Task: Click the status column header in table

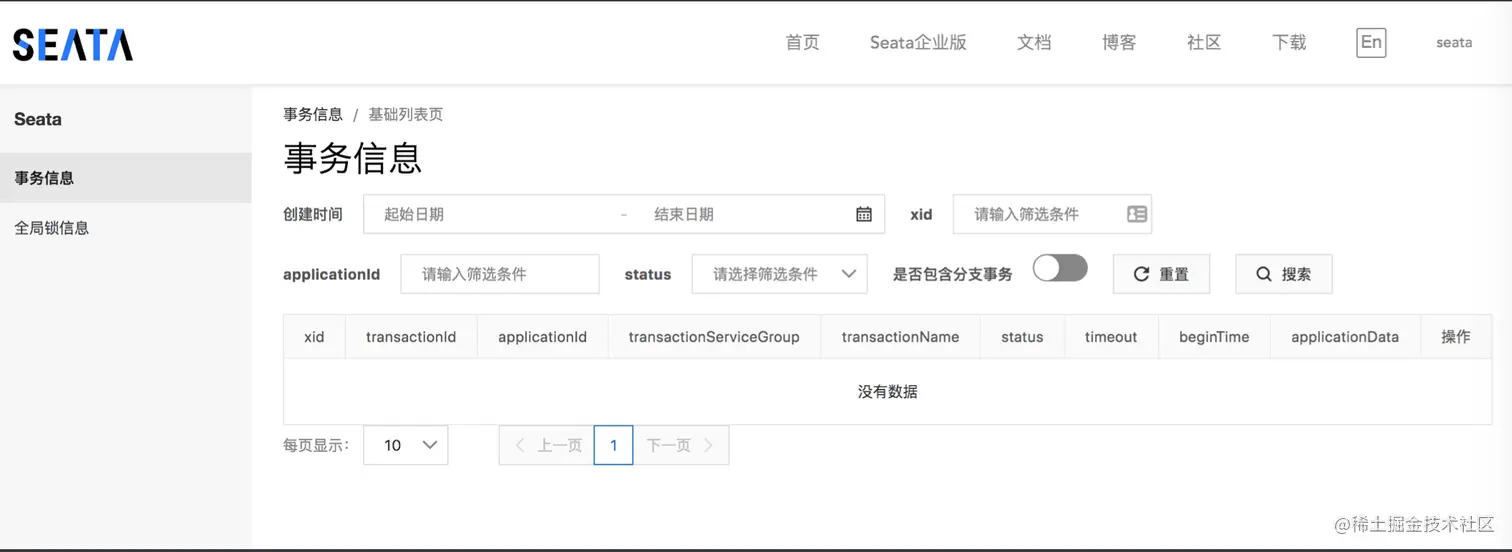Action: click(x=1022, y=337)
